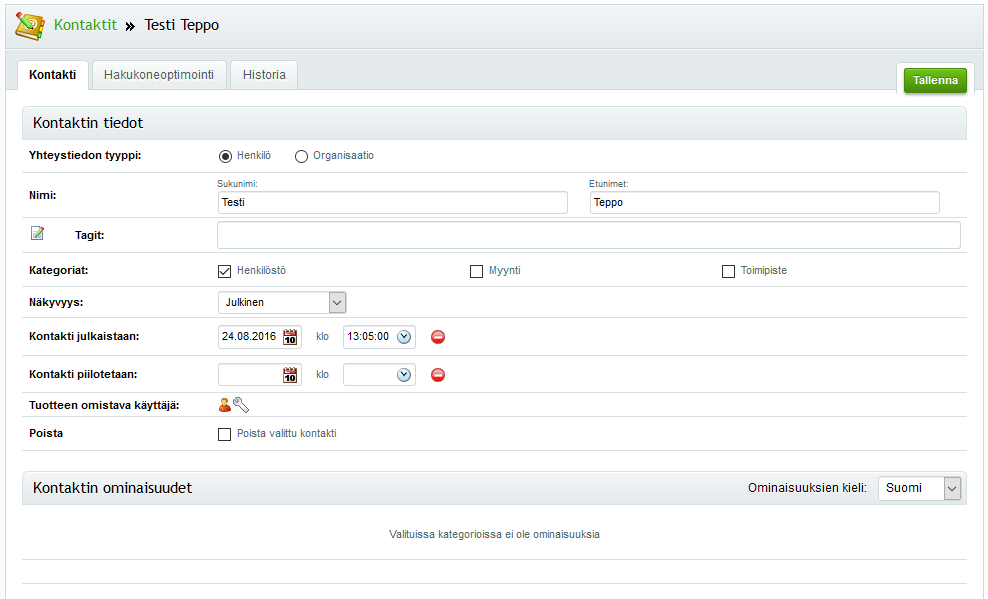Check the Myynti category checkbox
The width and height of the screenshot is (988, 599).
point(476,271)
